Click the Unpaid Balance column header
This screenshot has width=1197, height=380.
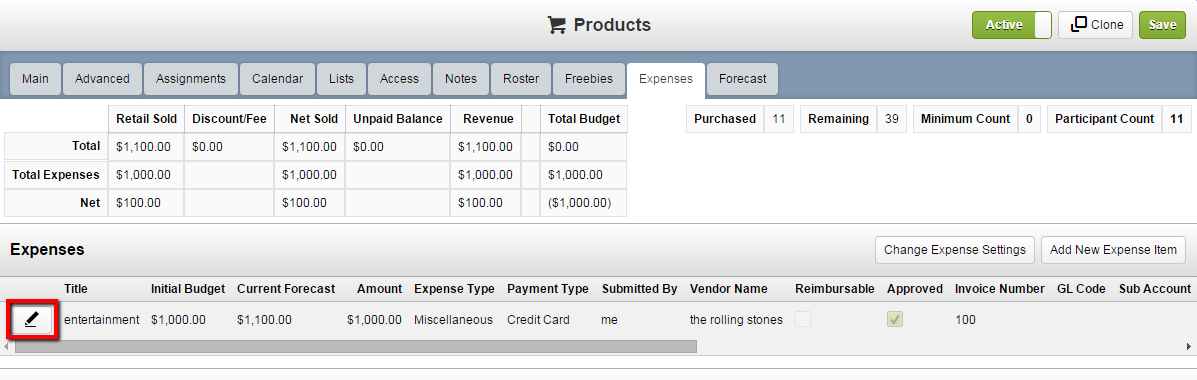[x=398, y=119]
